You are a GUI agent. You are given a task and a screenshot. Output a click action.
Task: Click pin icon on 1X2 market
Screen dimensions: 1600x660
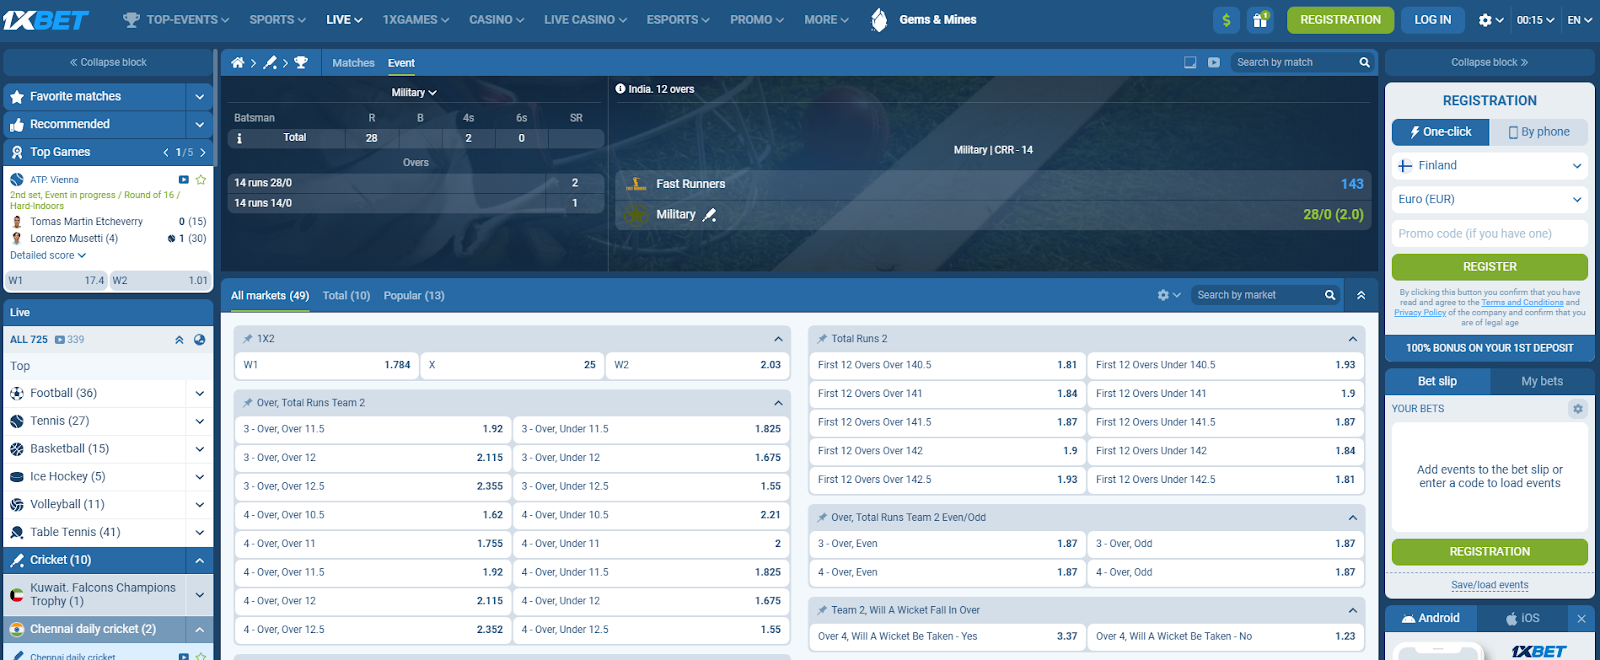point(247,339)
